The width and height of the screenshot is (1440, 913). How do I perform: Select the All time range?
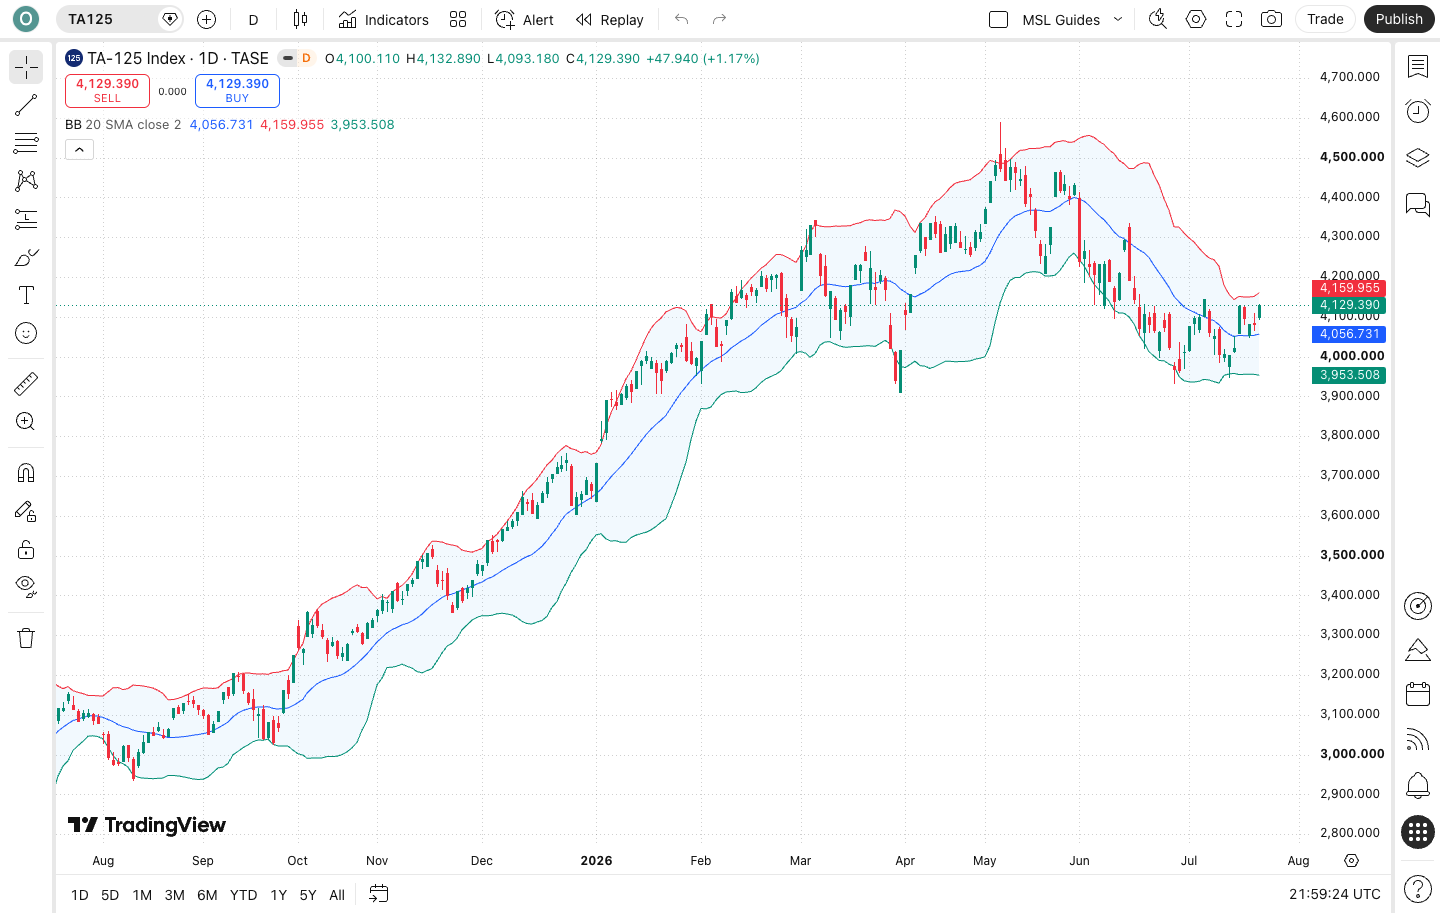(337, 895)
